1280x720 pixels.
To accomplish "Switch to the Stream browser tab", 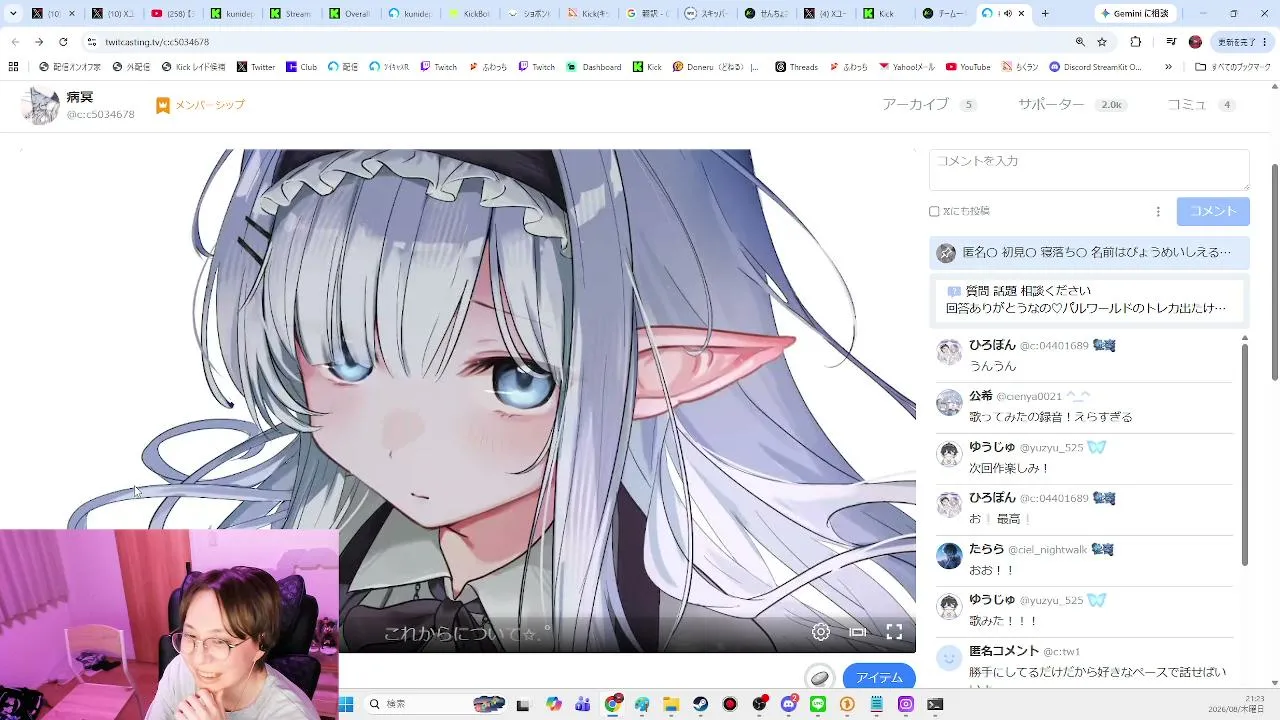I will coord(290,14).
